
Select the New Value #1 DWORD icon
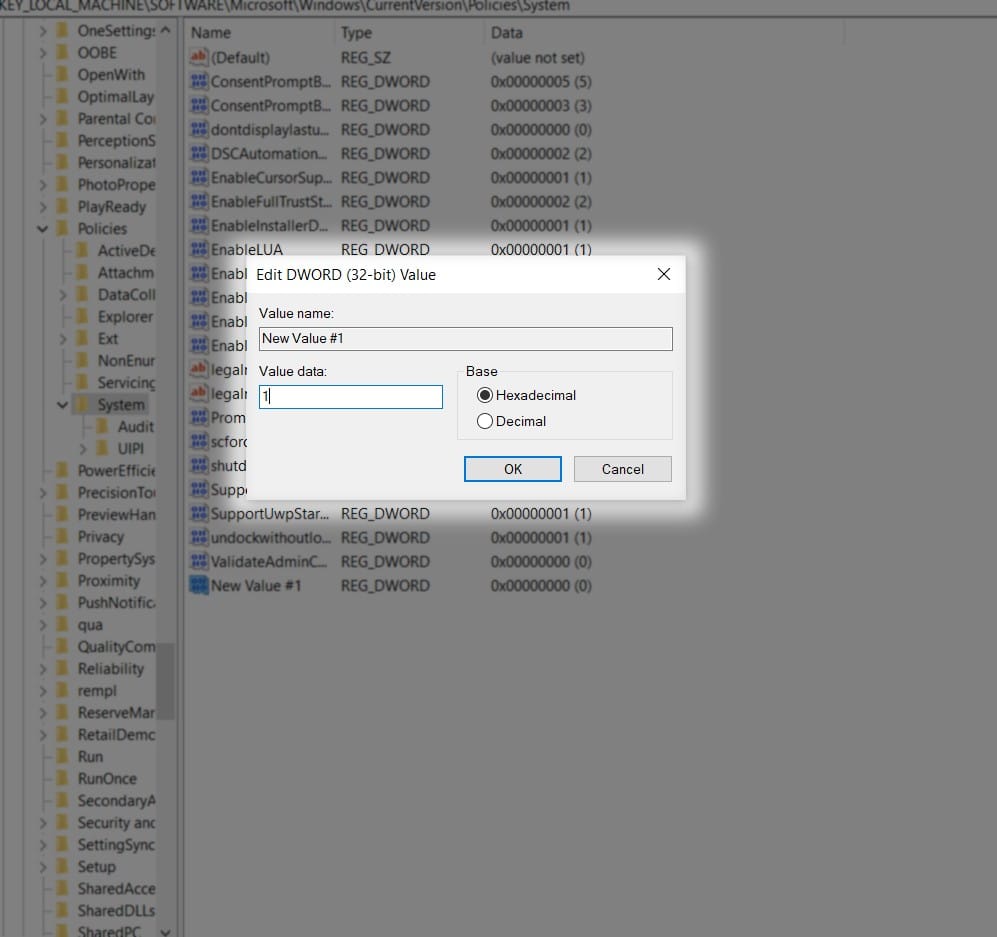click(199, 585)
